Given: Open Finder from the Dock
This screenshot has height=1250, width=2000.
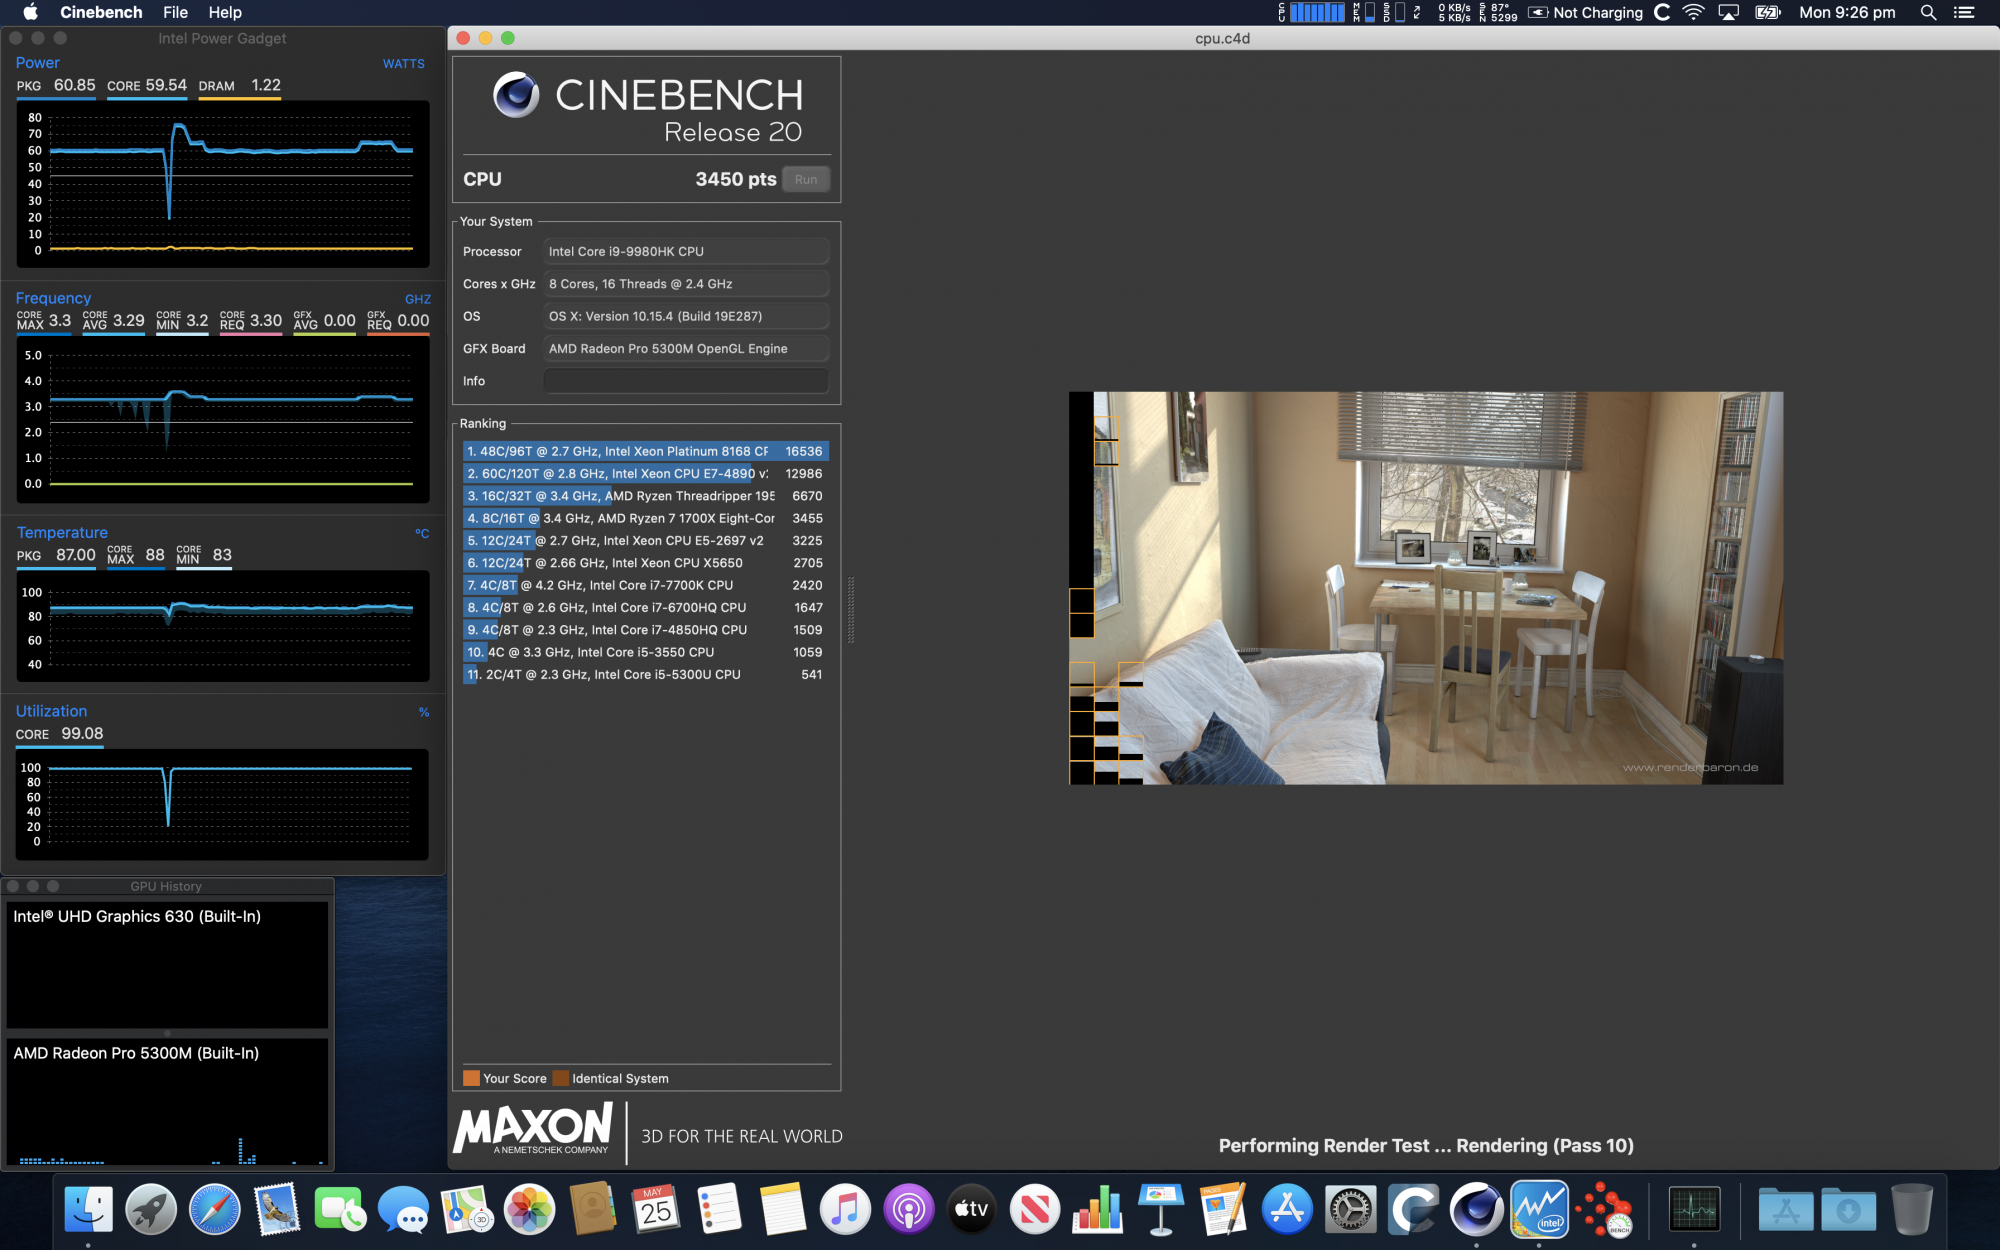Looking at the screenshot, I should pyautogui.click(x=88, y=1209).
